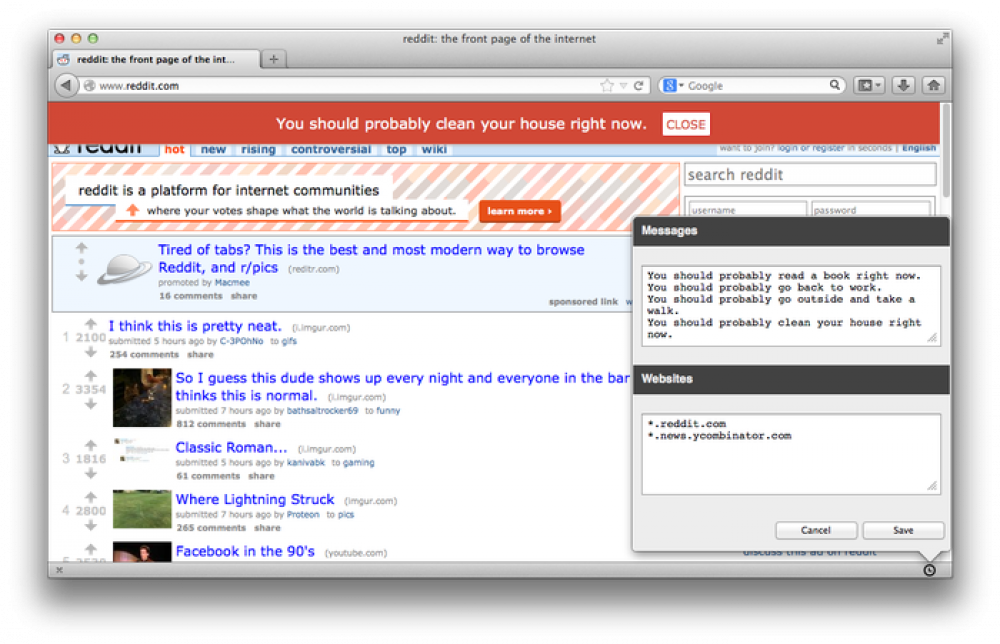Open the green "Where Lightning Struck" thumbnail
Screen dimensions: 1000x644
(142, 509)
